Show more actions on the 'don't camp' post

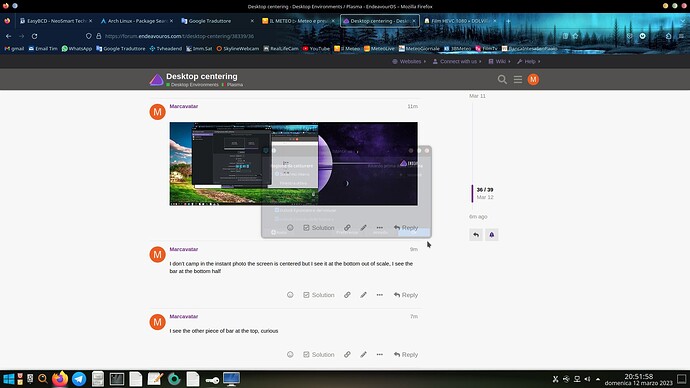[379, 295]
